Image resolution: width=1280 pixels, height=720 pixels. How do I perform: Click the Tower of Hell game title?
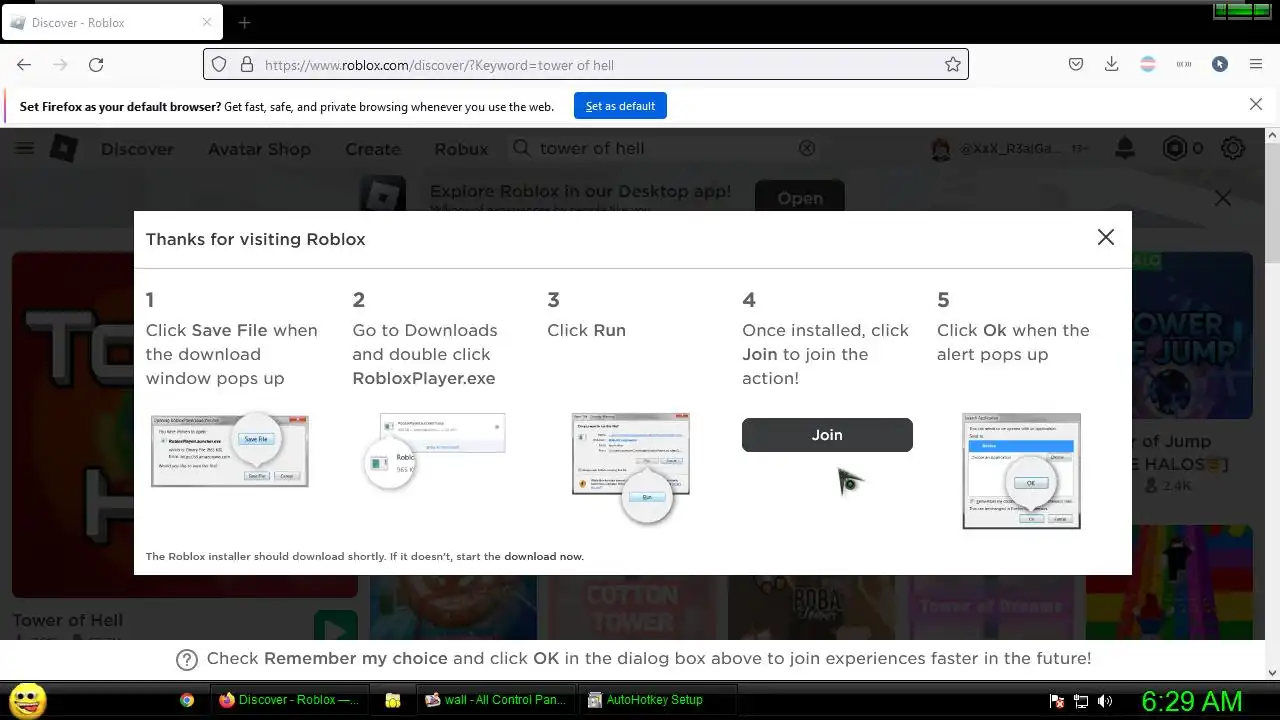point(67,620)
